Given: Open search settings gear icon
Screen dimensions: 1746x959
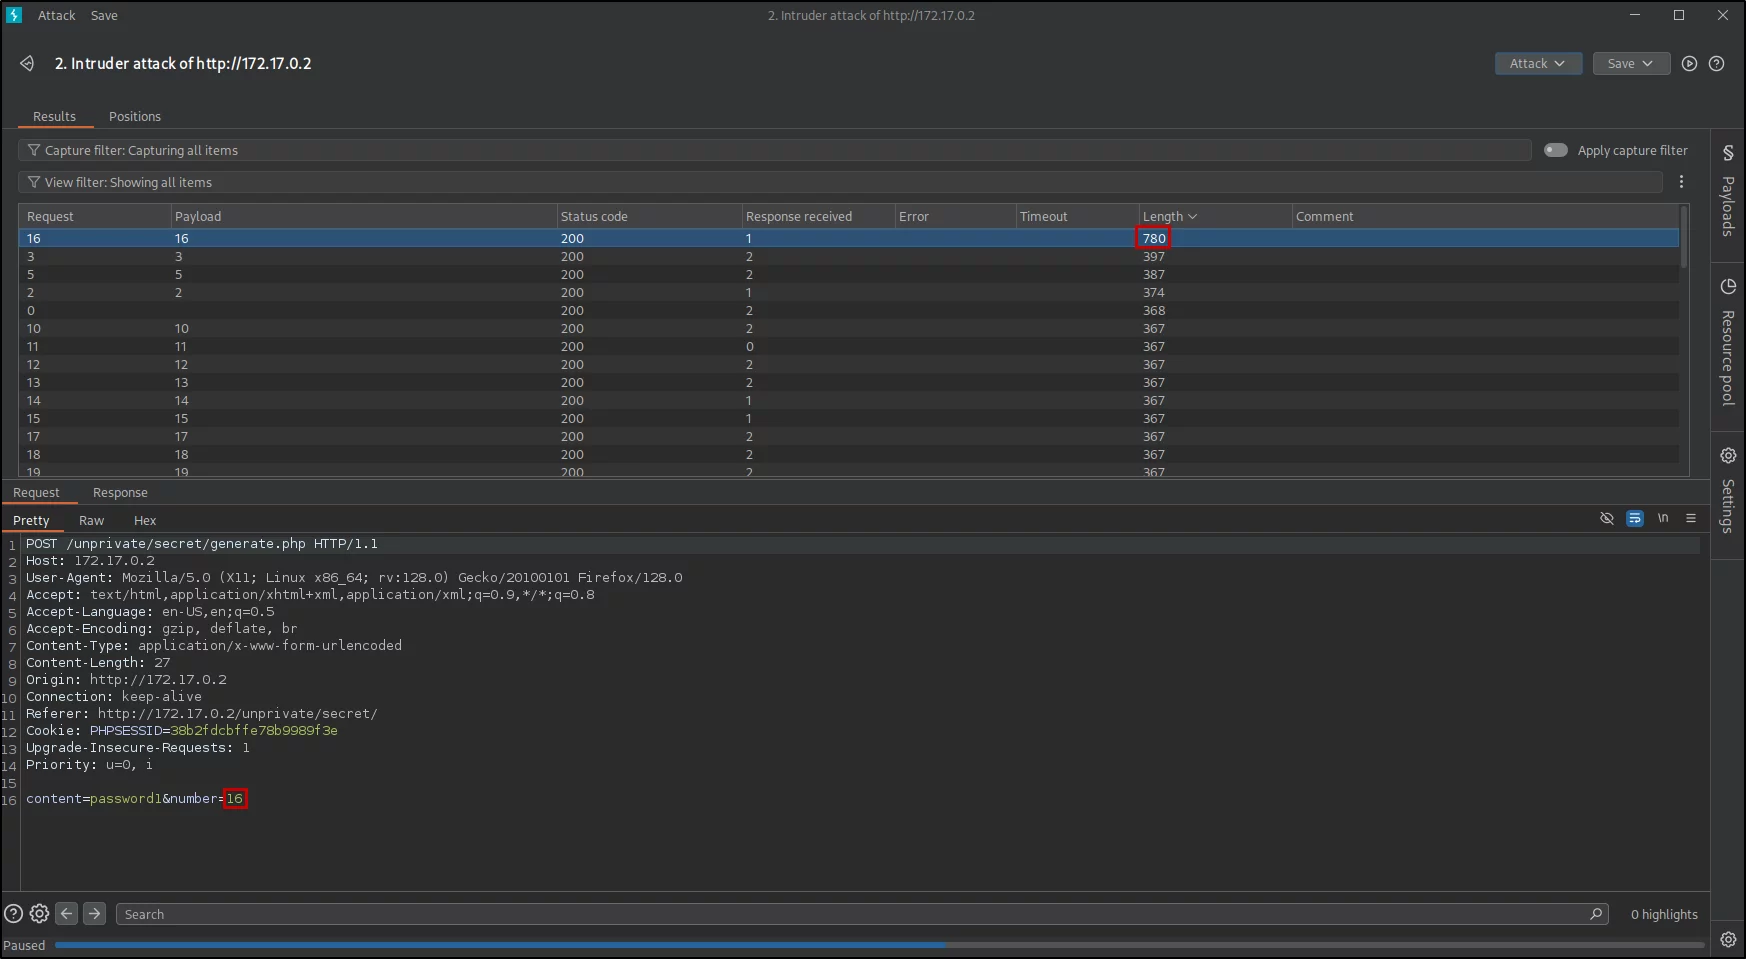Looking at the screenshot, I should (39, 913).
